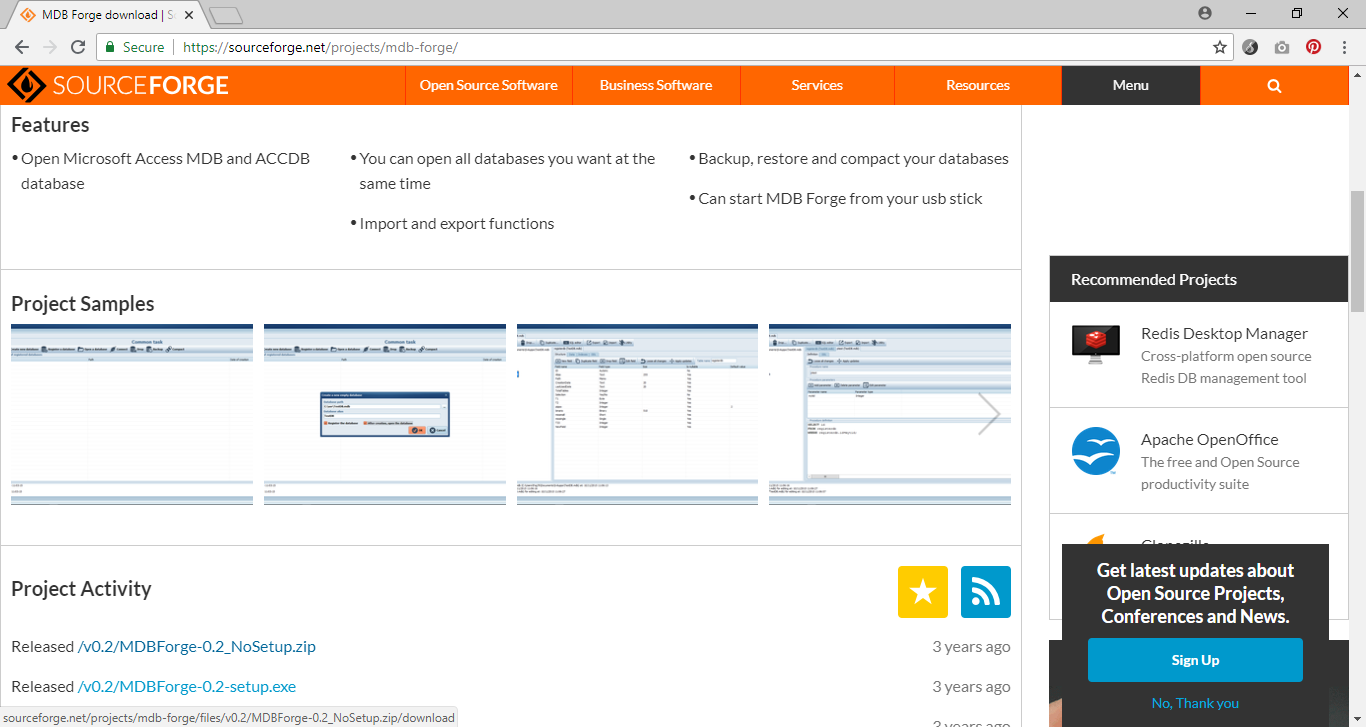Open the Open Source Software menu
The image size is (1366, 727).
click(488, 86)
